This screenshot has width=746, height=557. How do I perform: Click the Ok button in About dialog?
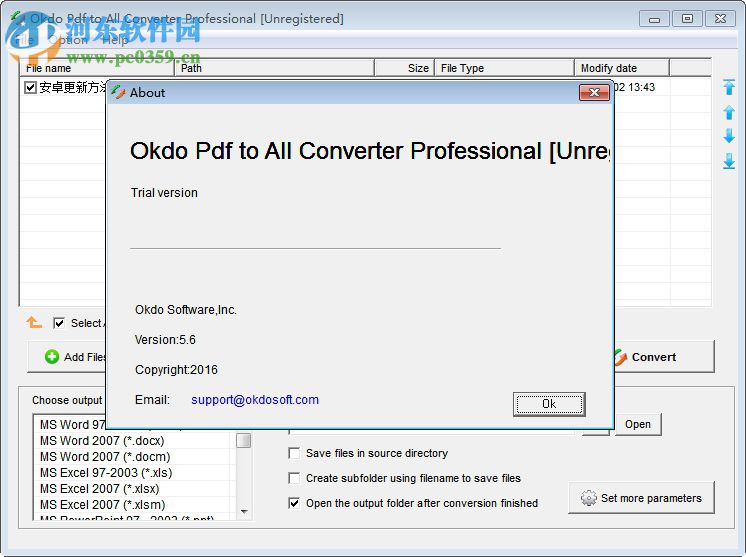click(x=549, y=404)
